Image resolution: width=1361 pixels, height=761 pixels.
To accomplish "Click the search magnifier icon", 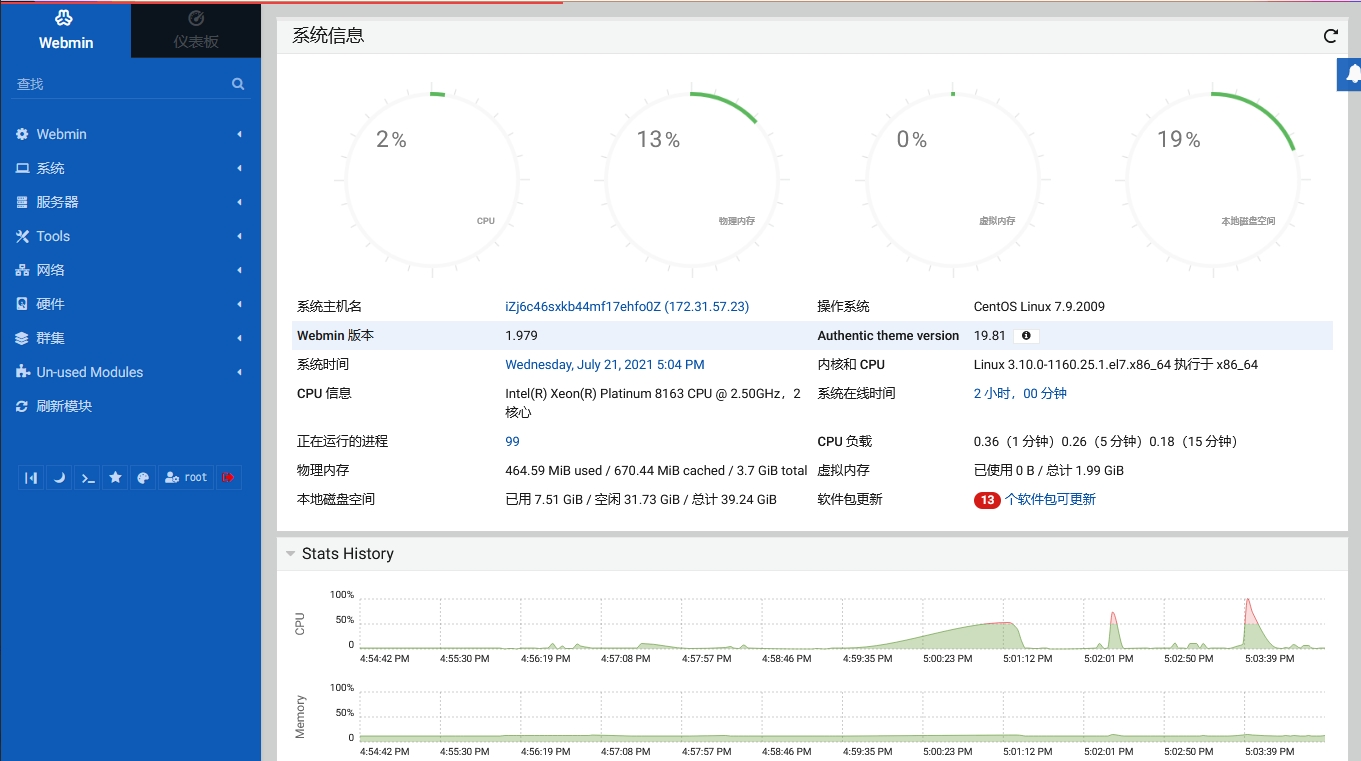I will click(x=238, y=84).
